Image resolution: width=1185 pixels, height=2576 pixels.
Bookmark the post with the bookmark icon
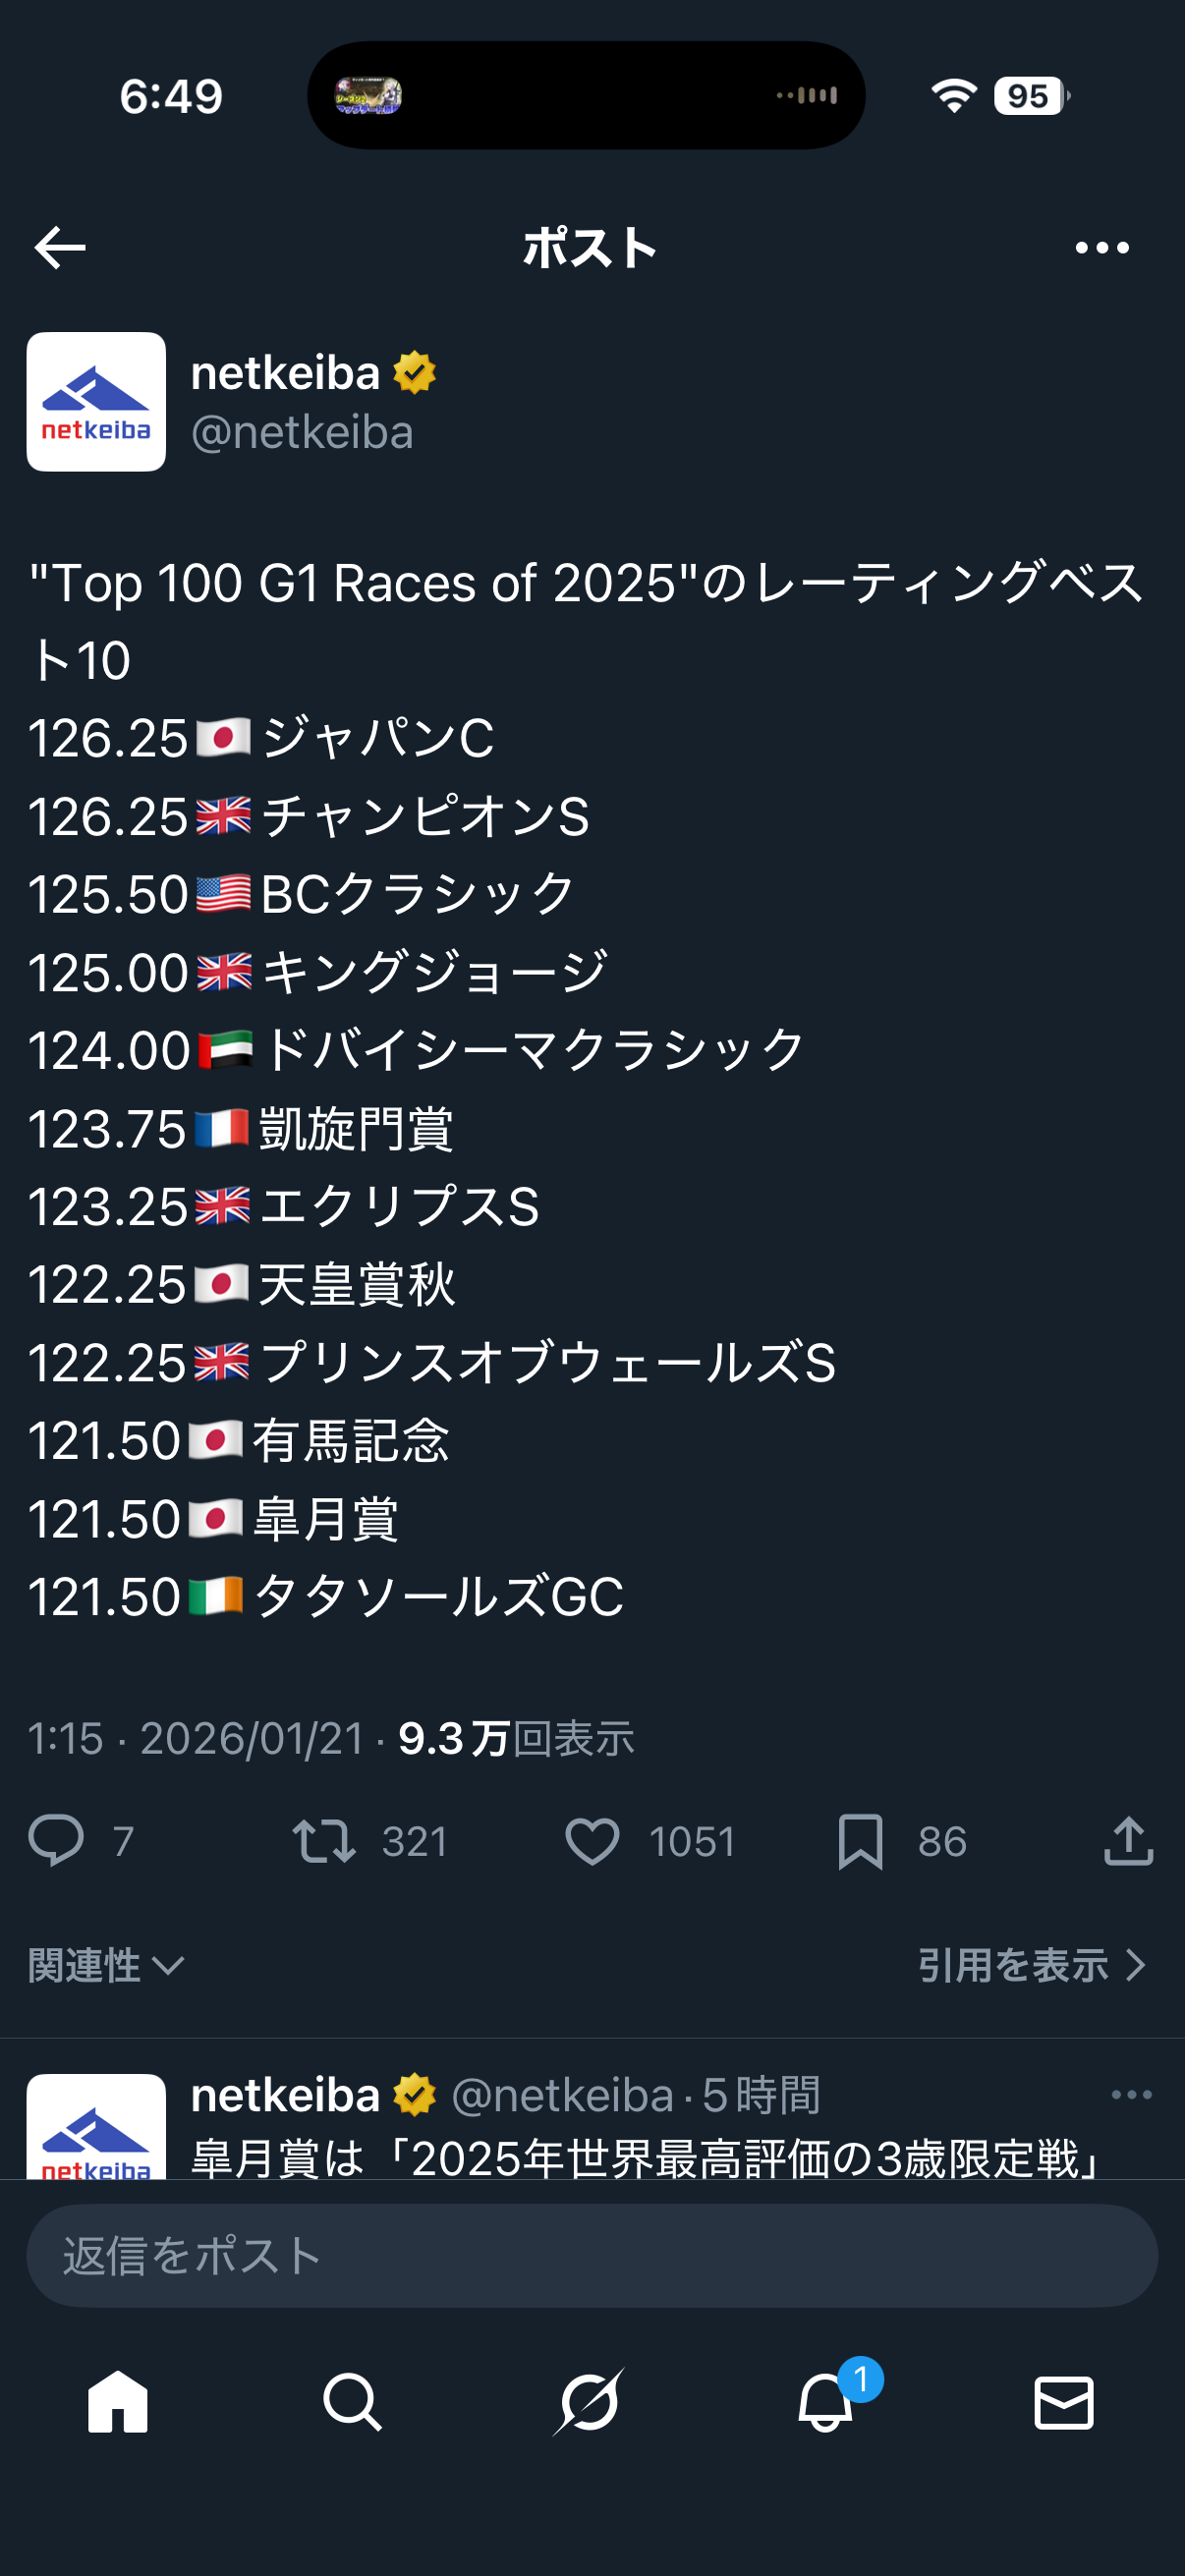860,1841
